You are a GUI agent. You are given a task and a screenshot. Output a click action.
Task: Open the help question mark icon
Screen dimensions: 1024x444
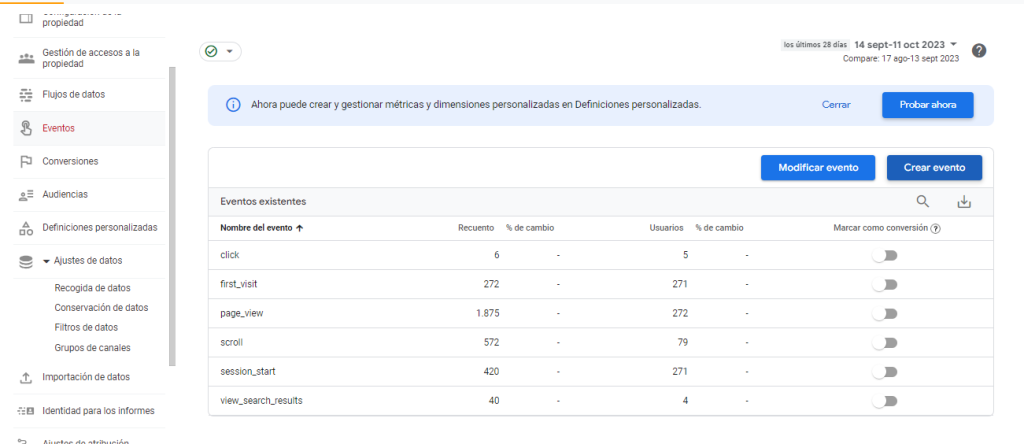pyautogui.click(x=979, y=51)
